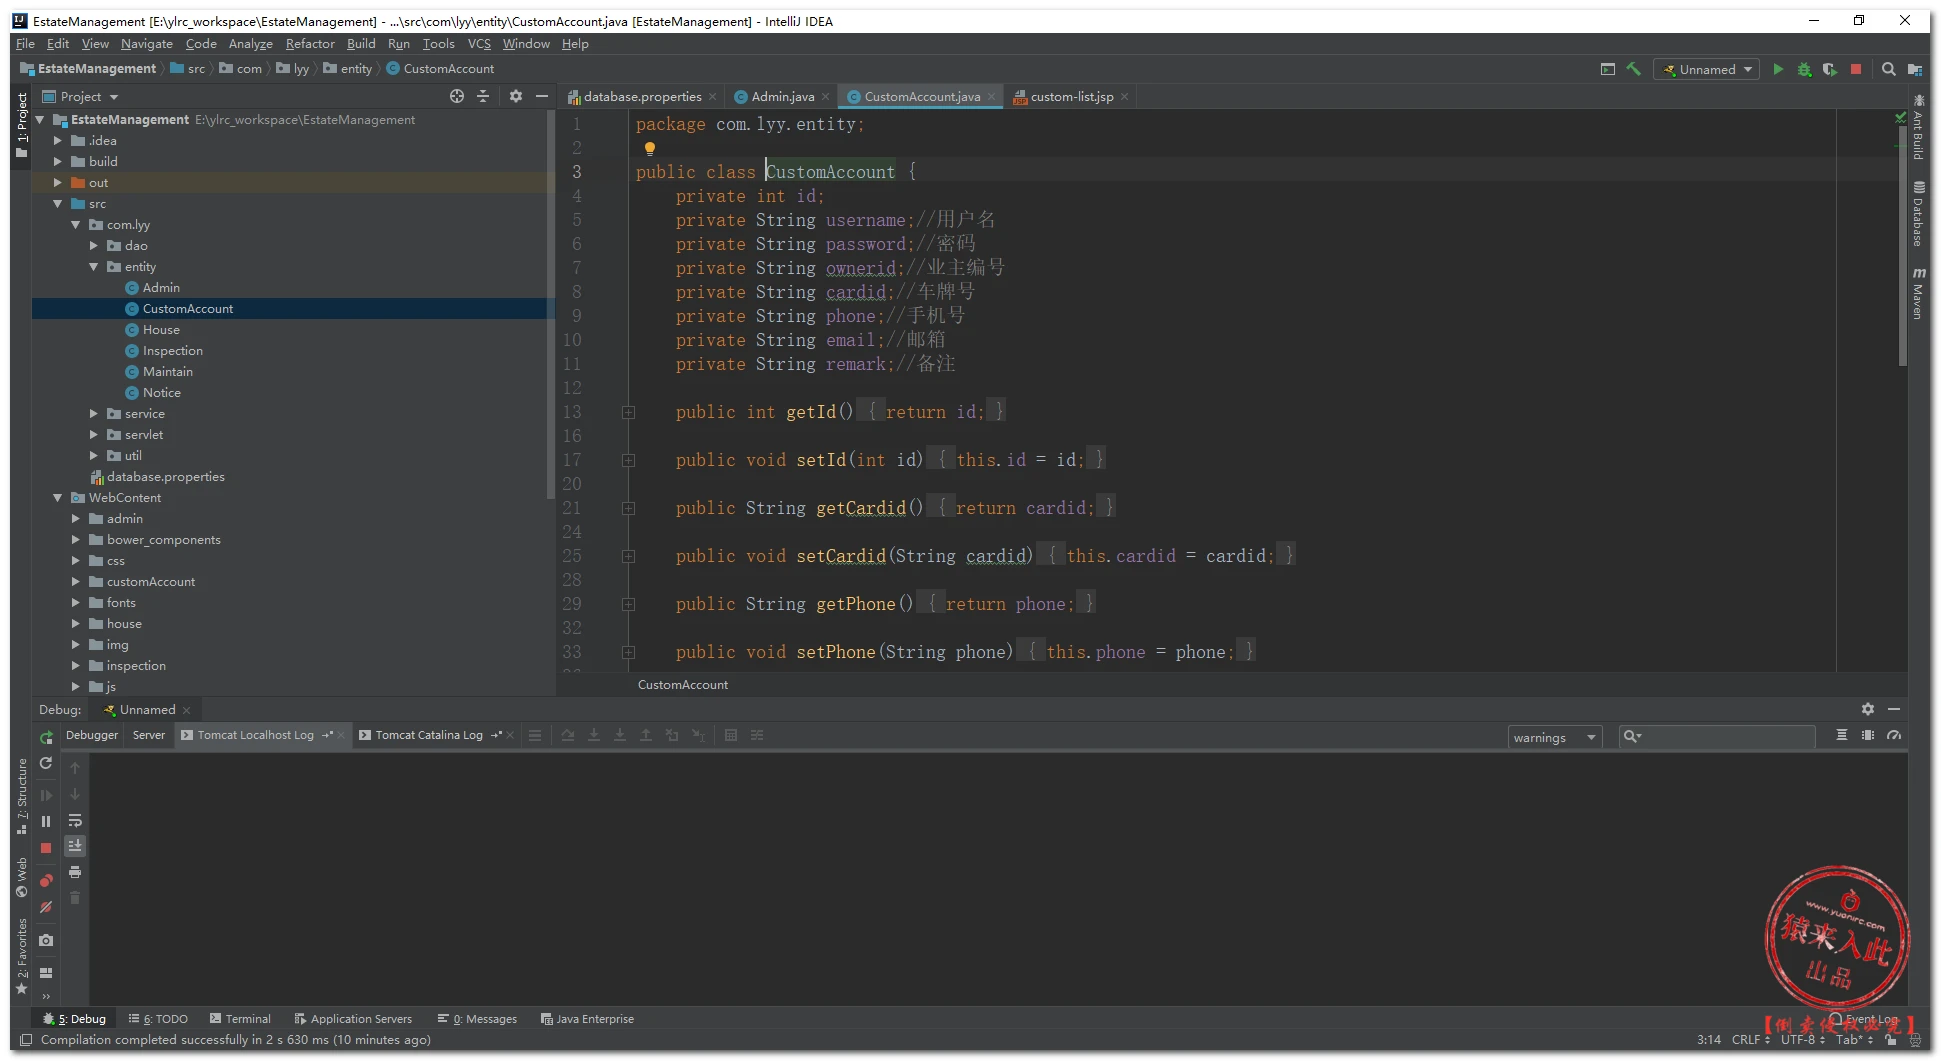Screen dimensions: 1941x1061
Task: Click the green Run button in toolbar
Action: tap(1778, 69)
